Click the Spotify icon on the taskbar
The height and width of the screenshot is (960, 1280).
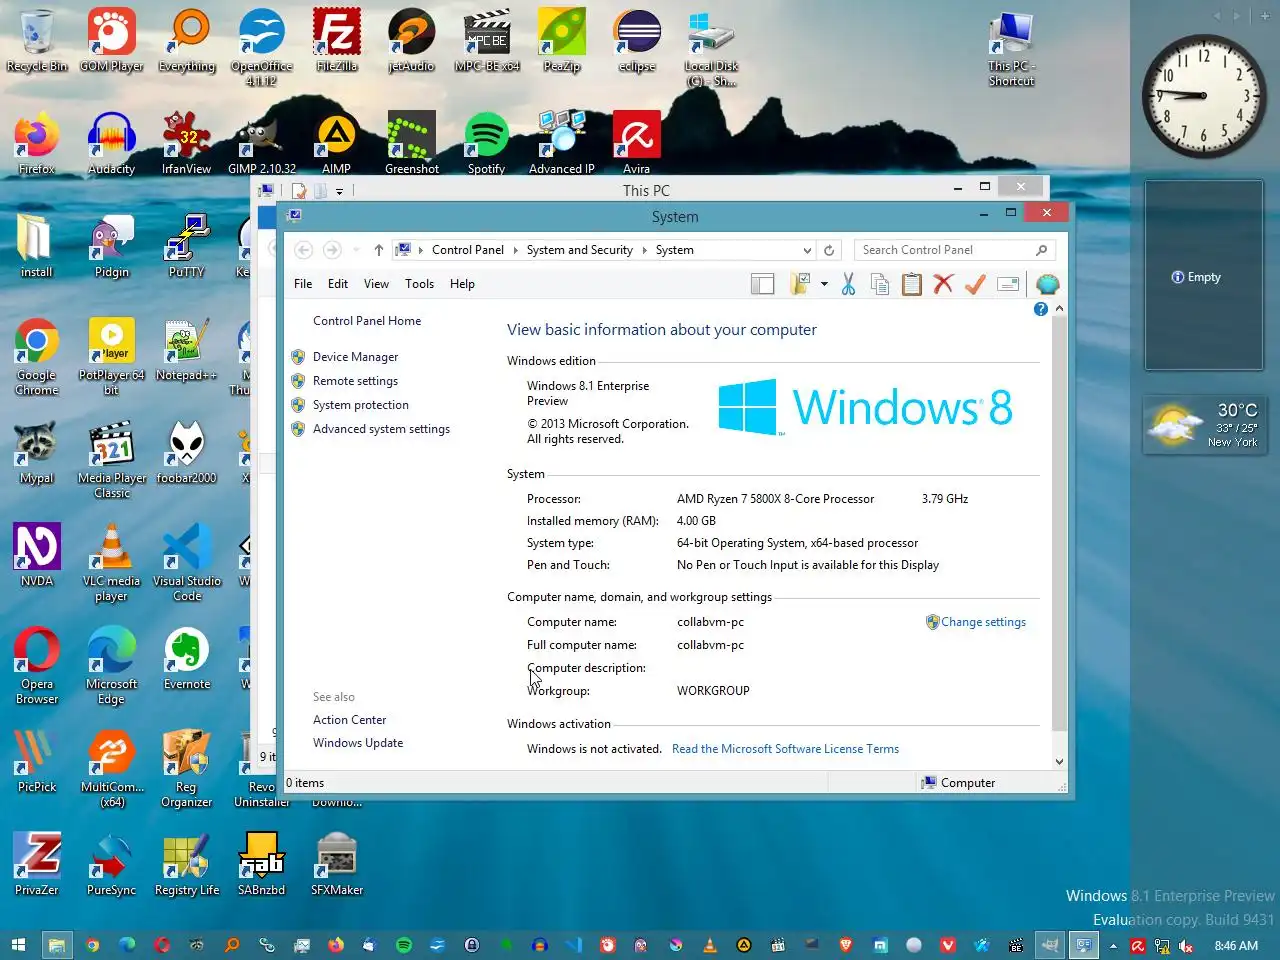point(404,945)
